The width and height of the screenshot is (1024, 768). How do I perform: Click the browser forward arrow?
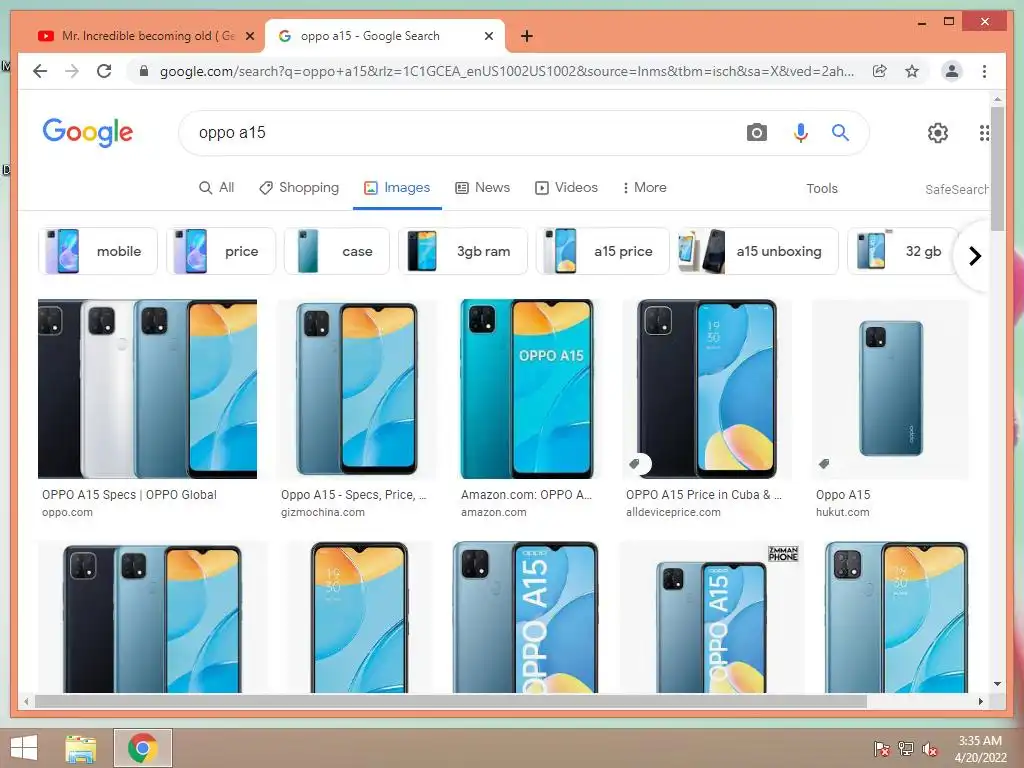72,71
